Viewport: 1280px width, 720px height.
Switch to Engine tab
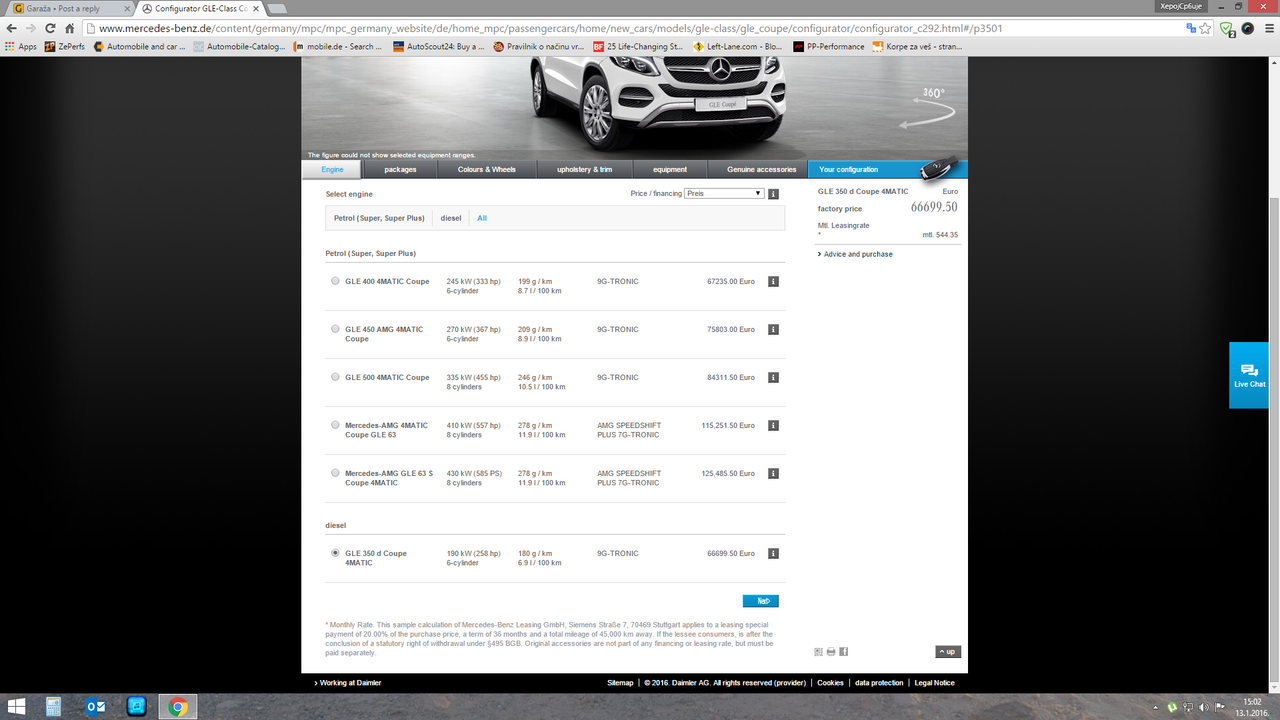(332, 170)
